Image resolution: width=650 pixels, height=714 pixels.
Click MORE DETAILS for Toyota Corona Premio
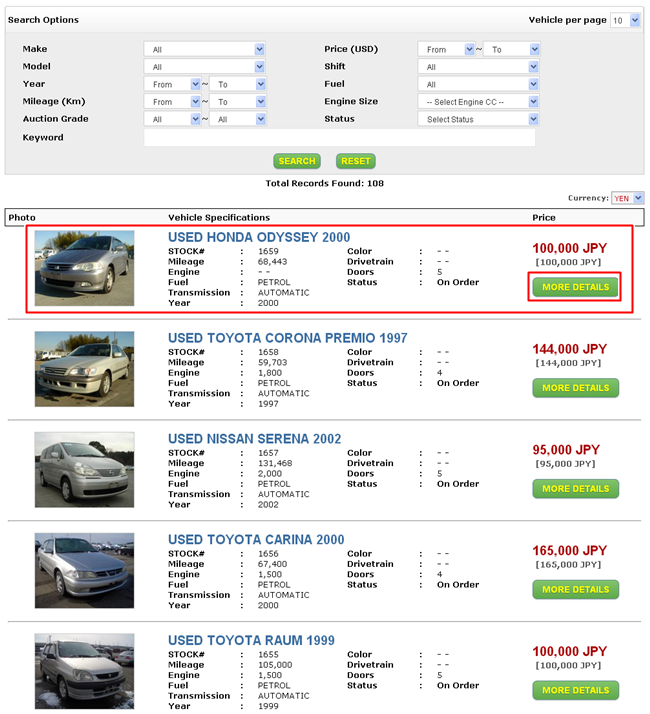(576, 388)
